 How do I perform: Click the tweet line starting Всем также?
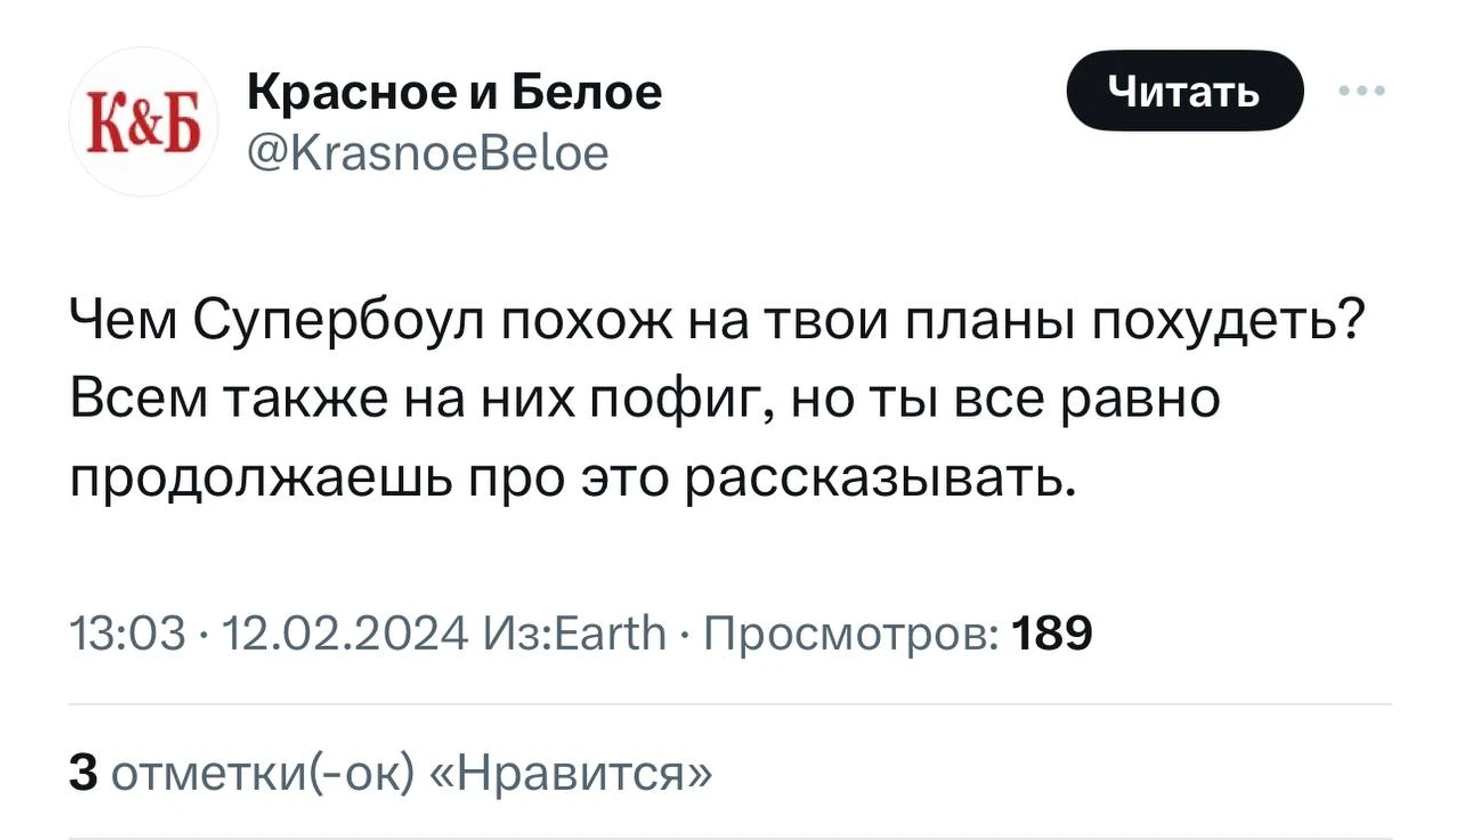click(645, 399)
